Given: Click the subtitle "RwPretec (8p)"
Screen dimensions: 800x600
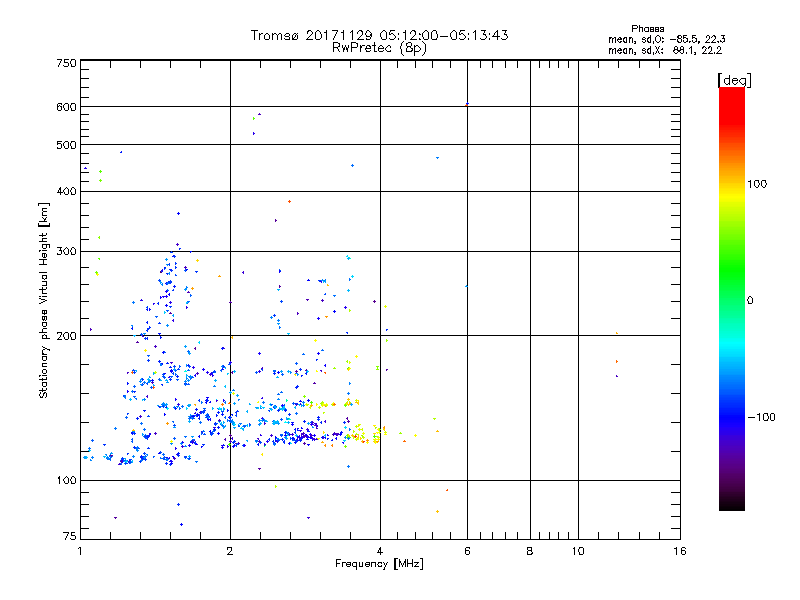Looking at the screenshot, I should tap(379, 48).
